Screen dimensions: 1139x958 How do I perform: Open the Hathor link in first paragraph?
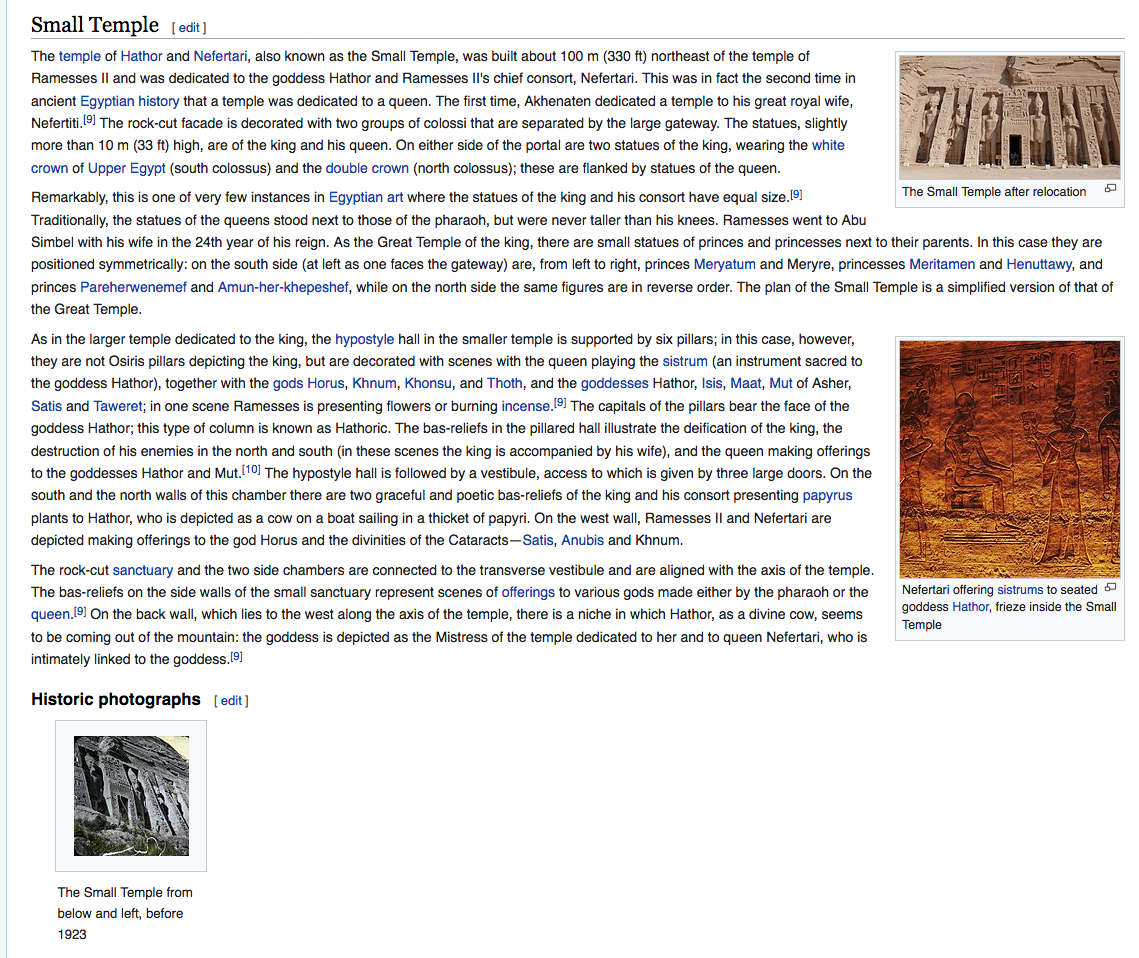click(141, 56)
